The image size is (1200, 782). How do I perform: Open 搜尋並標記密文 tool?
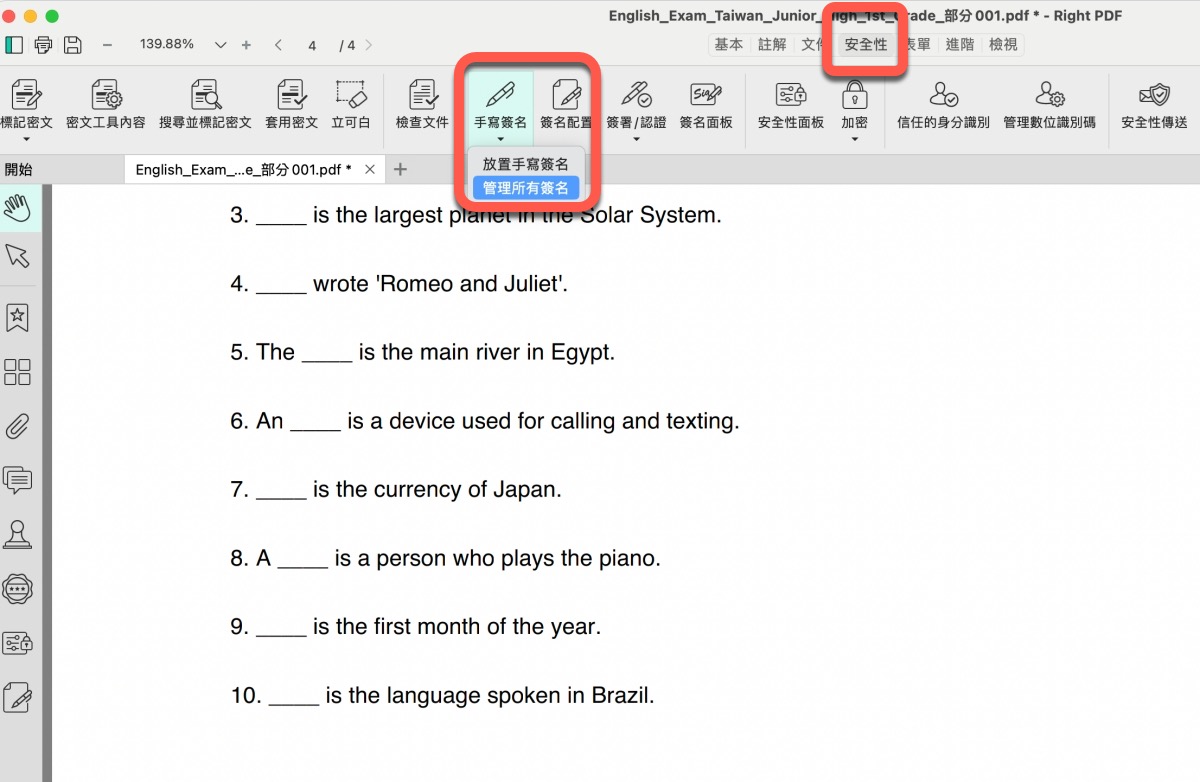coord(205,96)
